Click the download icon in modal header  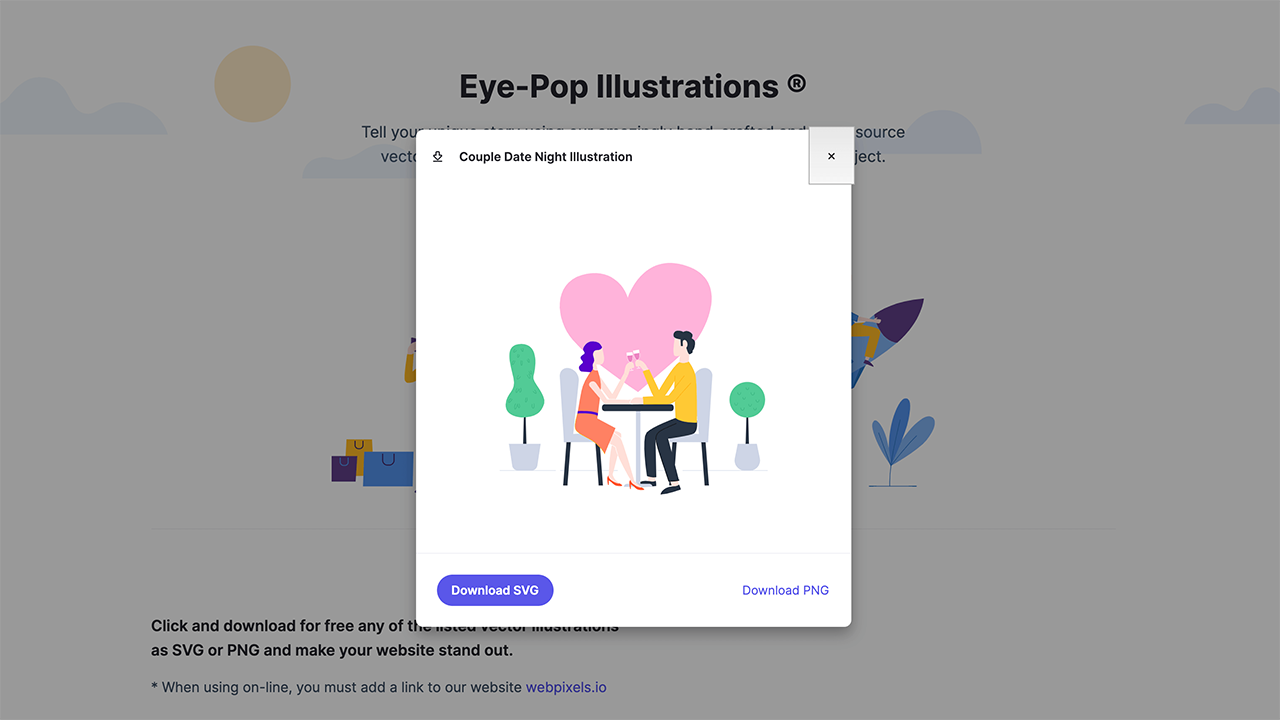coord(437,157)
